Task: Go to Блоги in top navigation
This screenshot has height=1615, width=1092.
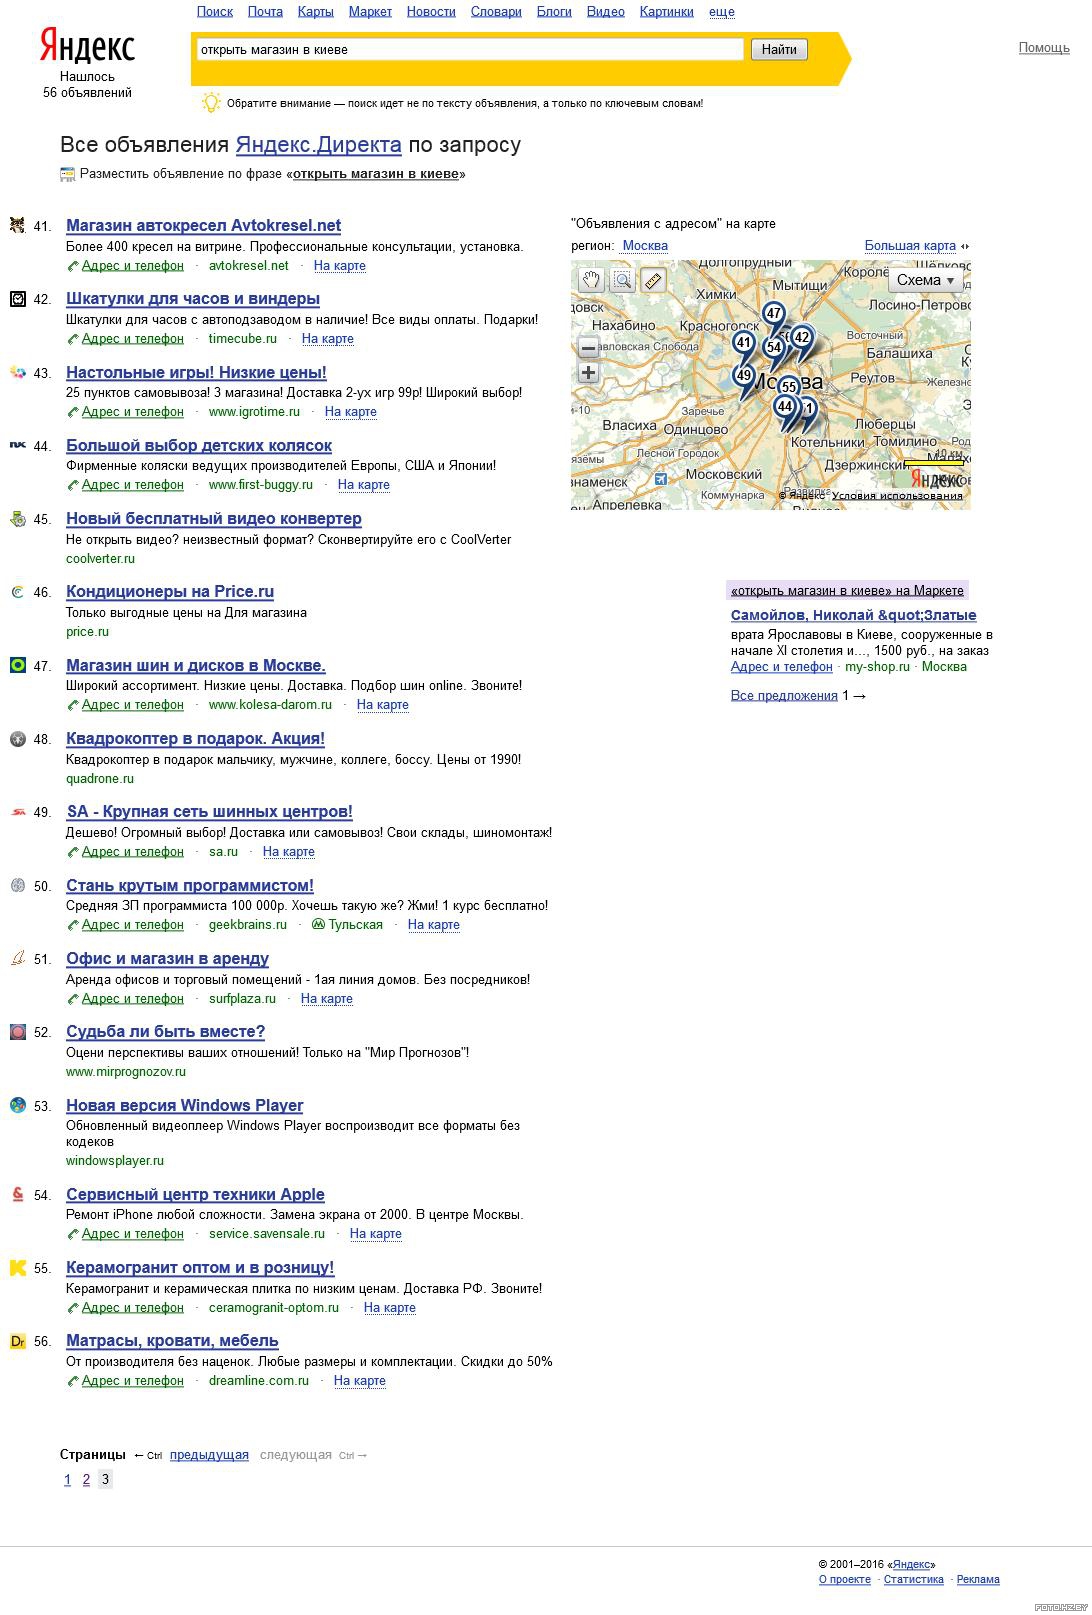Action: [554, 11]
